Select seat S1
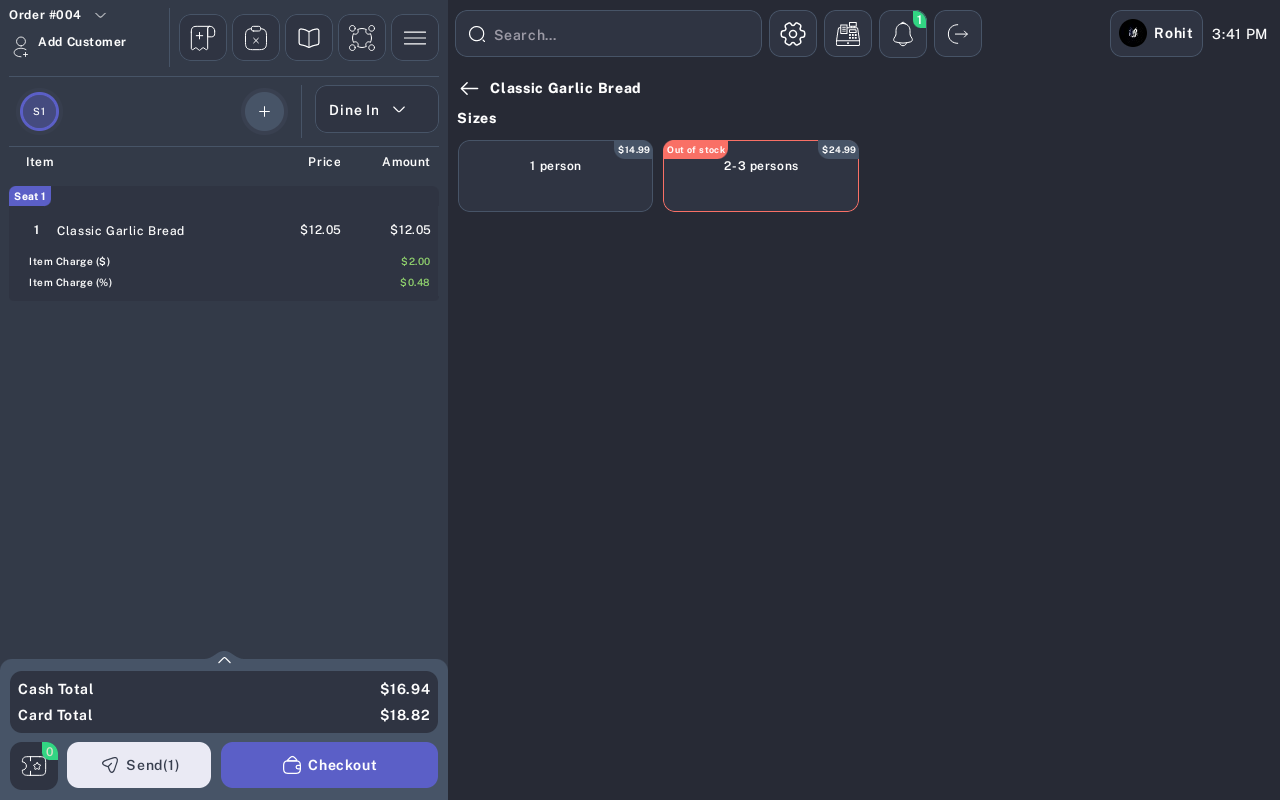 (39, 111)
